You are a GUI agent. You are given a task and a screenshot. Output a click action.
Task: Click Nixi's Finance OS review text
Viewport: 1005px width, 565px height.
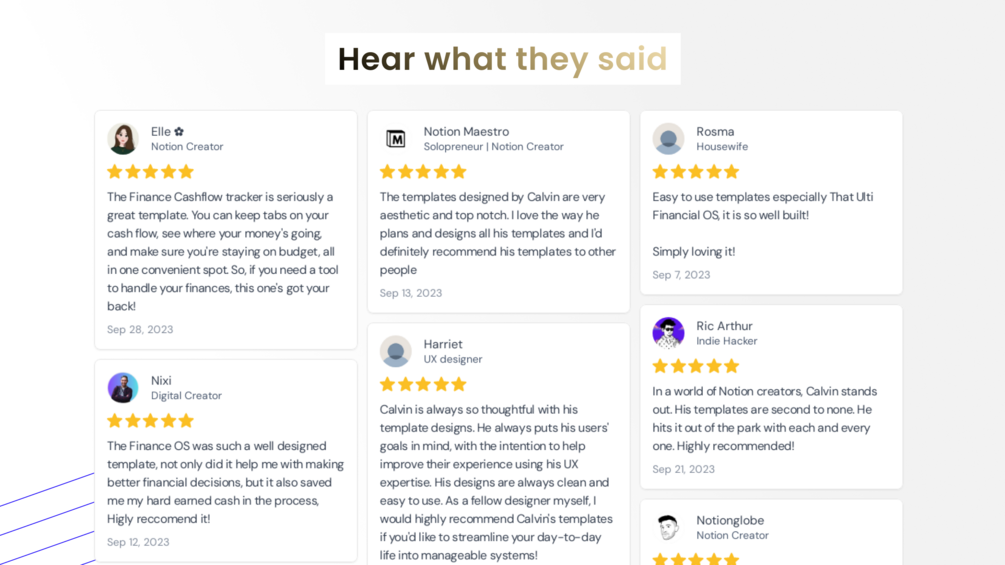226,482
